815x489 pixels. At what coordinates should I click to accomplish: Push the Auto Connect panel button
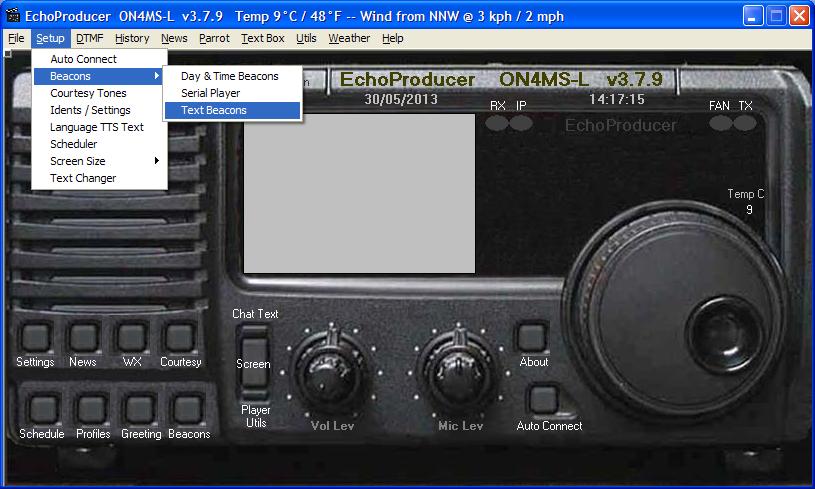coord(544,400)
